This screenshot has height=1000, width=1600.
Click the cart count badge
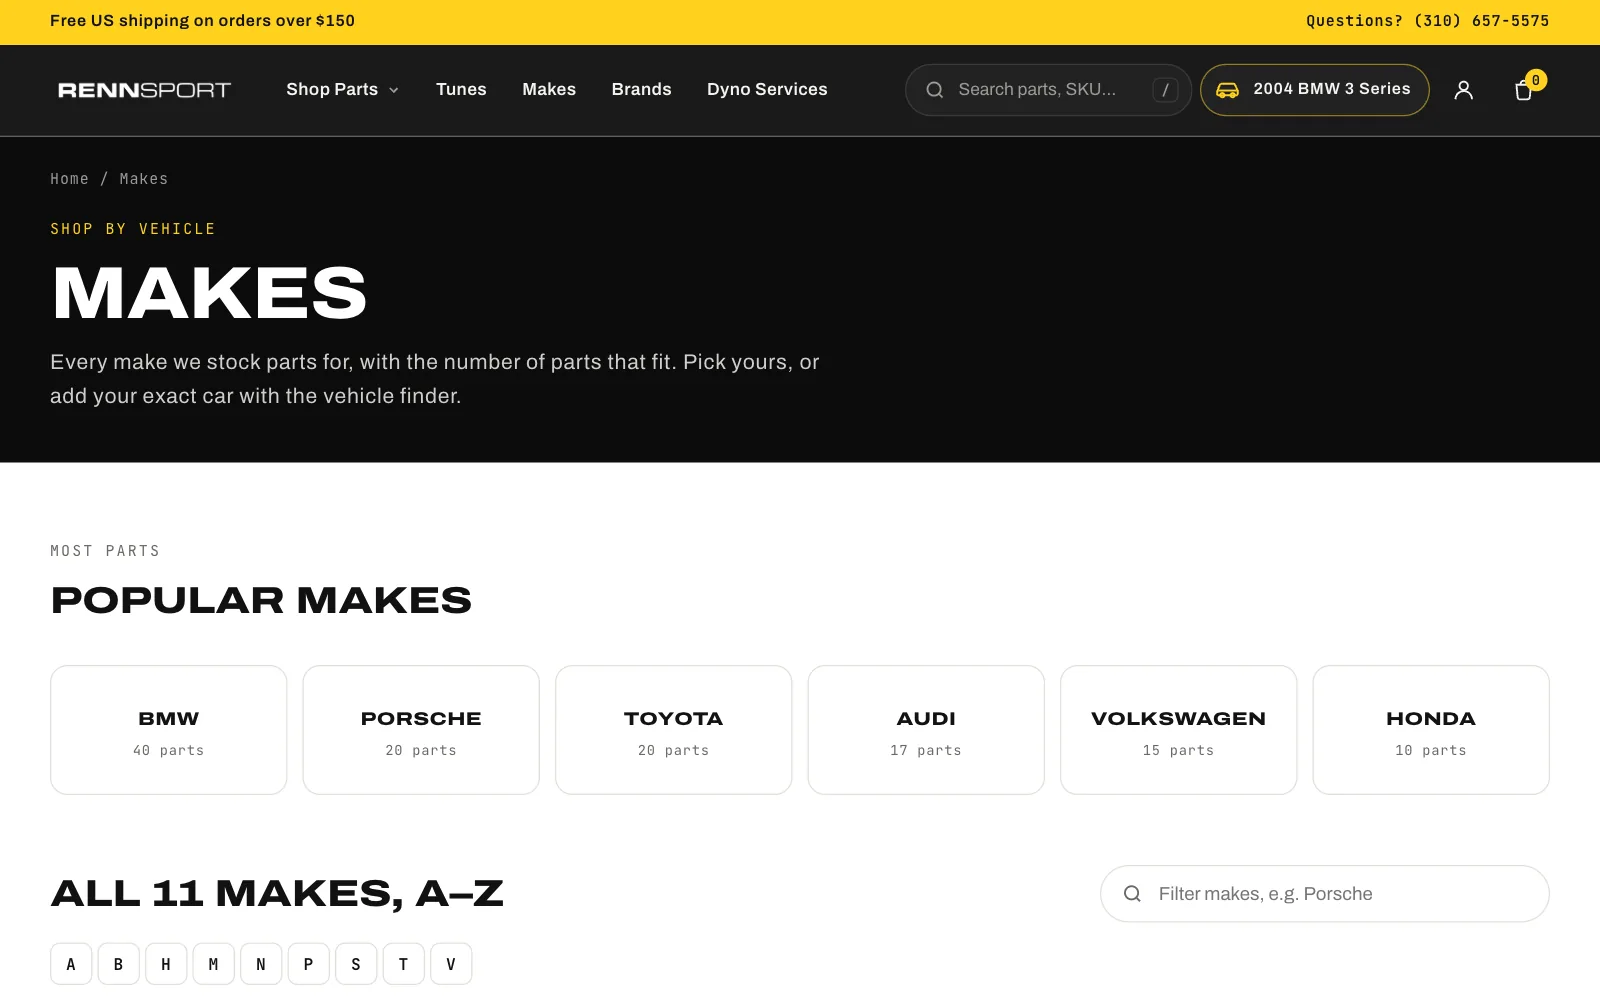point(1536,80)
